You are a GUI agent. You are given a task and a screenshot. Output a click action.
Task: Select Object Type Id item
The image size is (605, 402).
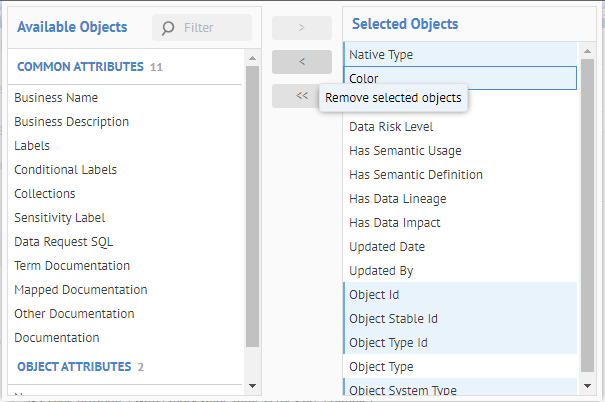(x=460, y=343)
